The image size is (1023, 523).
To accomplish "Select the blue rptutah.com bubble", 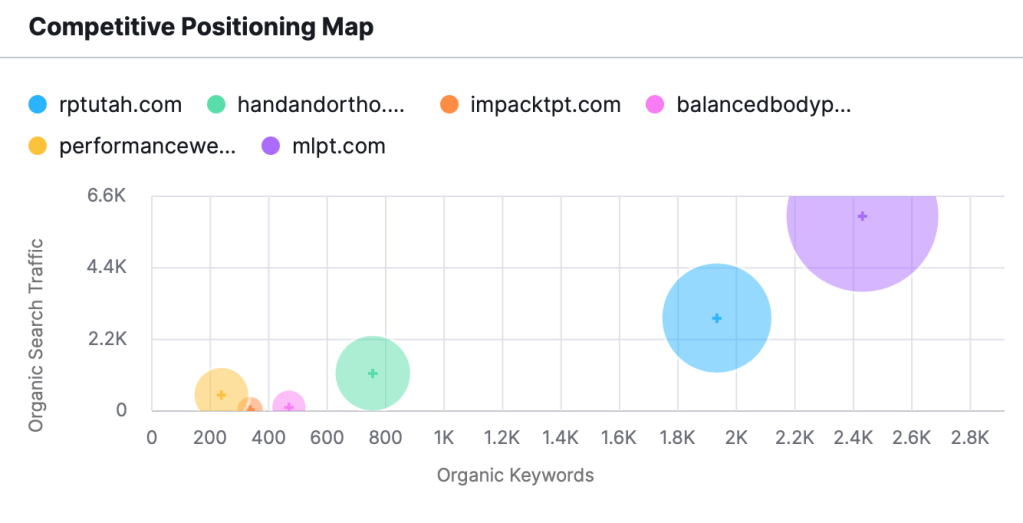I will coord(716,318).
